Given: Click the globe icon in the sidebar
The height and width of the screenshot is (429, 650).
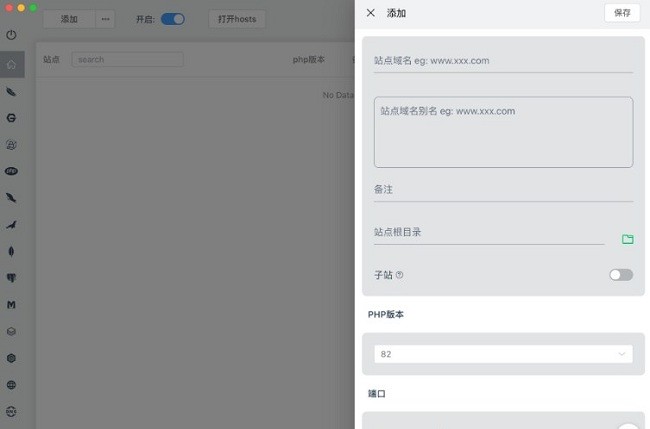Looking at the screenshot, I should [11, 384].
